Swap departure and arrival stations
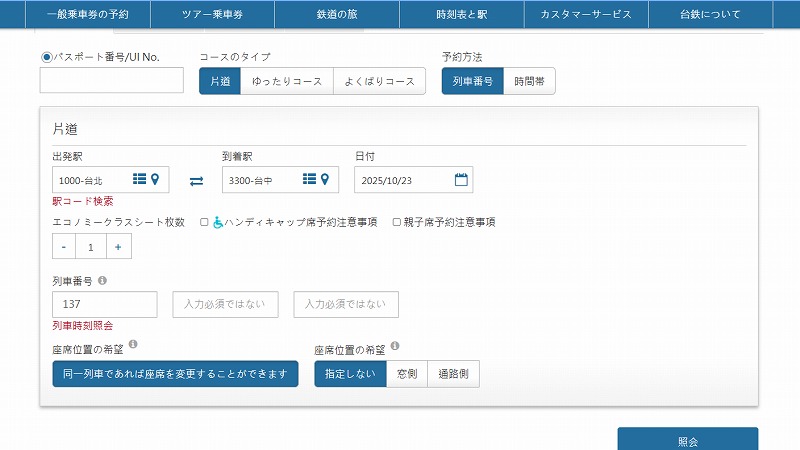 point(196,181)
